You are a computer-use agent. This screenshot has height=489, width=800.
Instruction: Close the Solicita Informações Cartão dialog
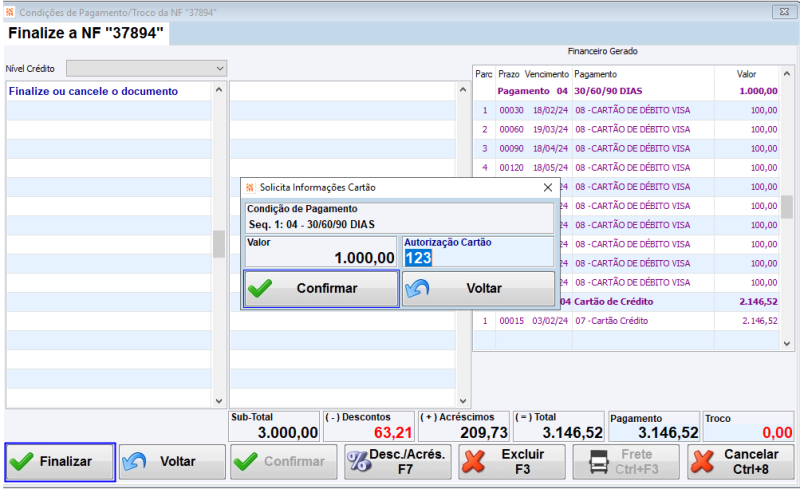pyautogui.click(x=548, y=188)
